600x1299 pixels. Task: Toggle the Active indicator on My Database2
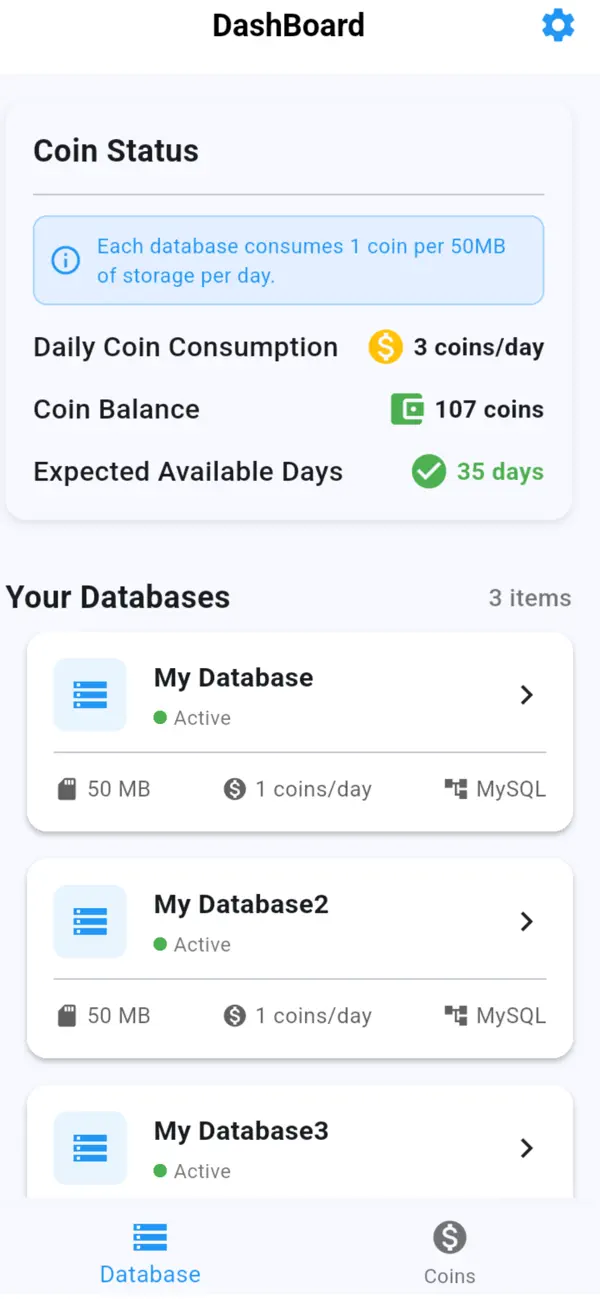[x=160, y=944]
